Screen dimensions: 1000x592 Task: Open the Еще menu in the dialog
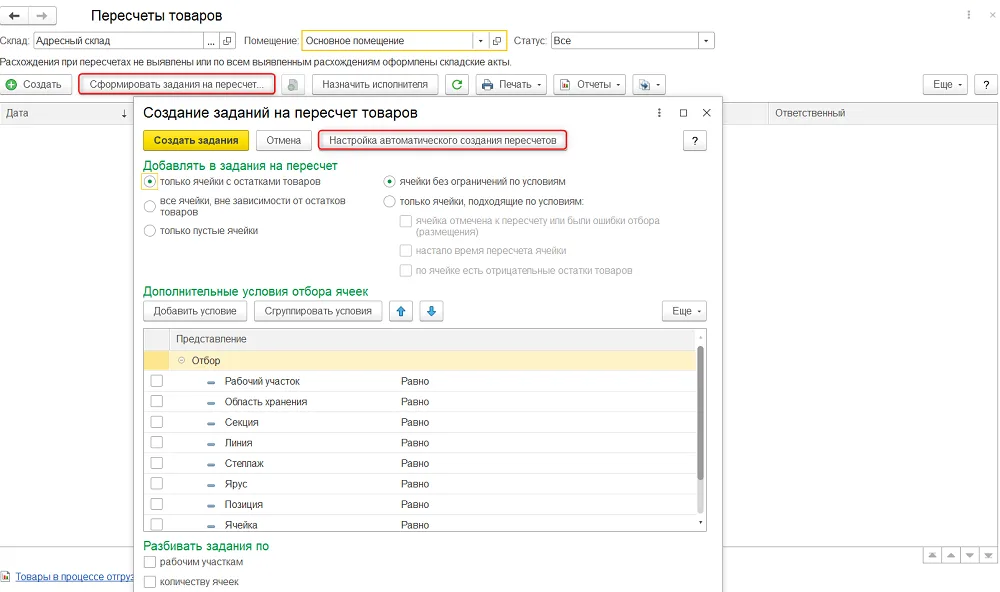684,311
